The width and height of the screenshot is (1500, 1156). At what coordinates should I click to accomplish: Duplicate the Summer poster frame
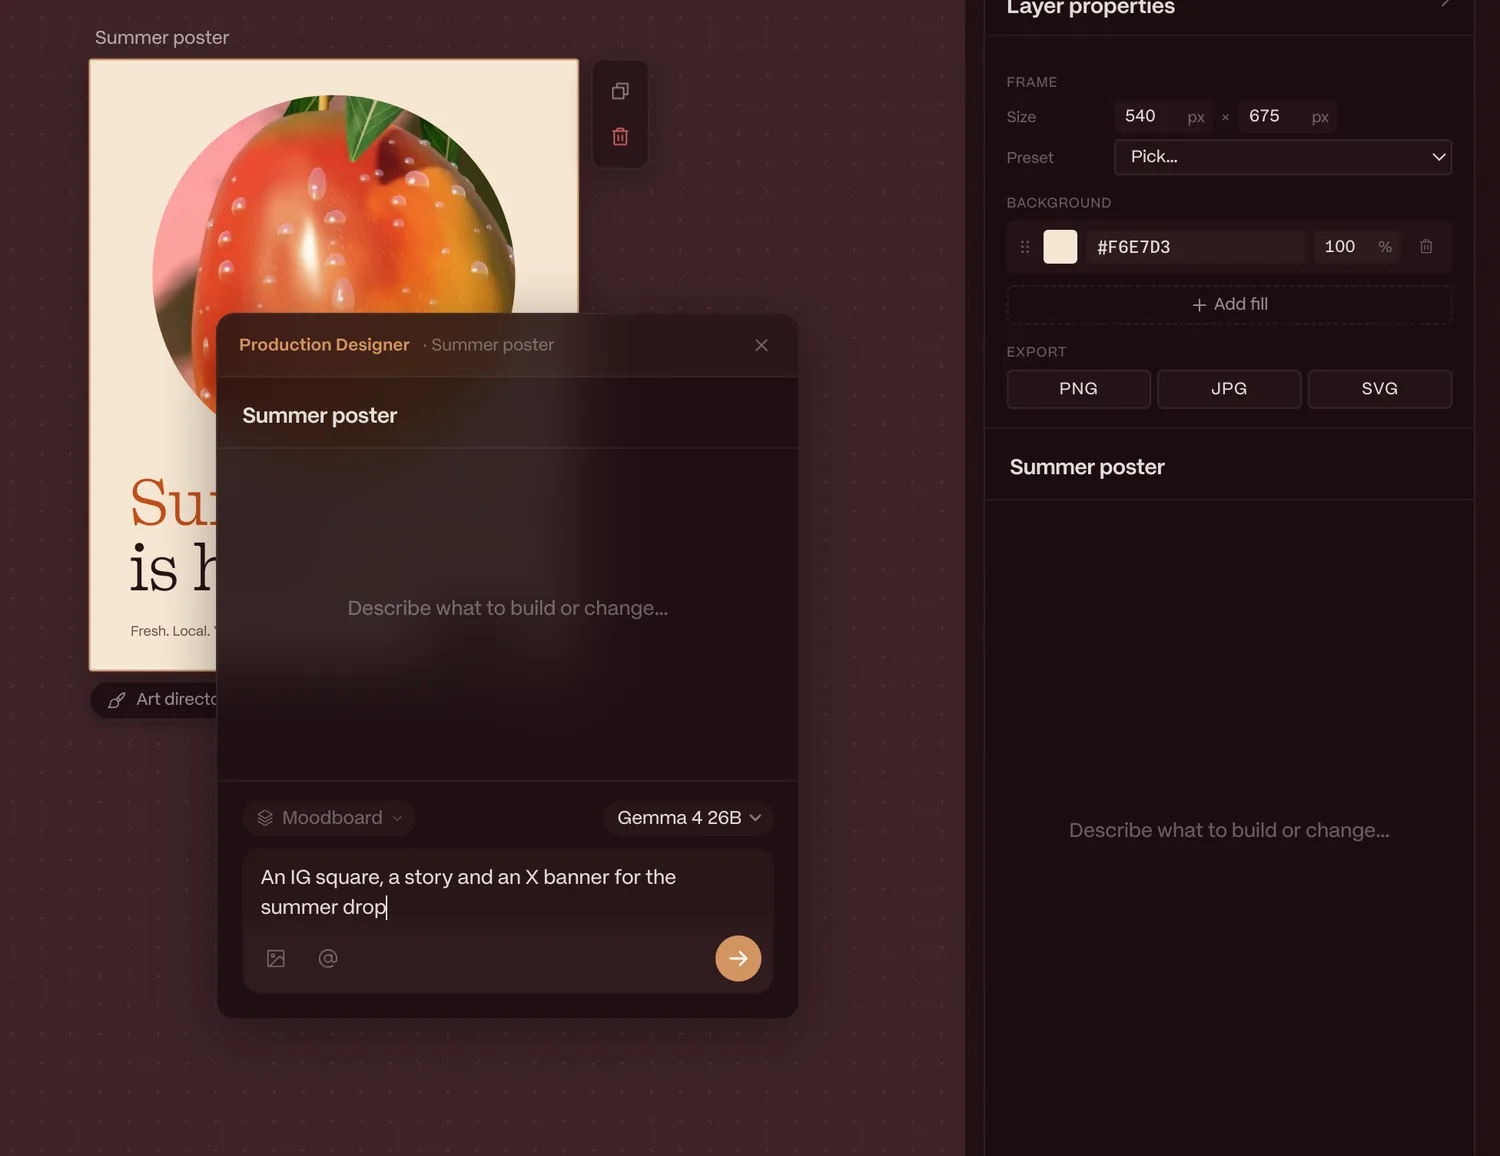620,91
